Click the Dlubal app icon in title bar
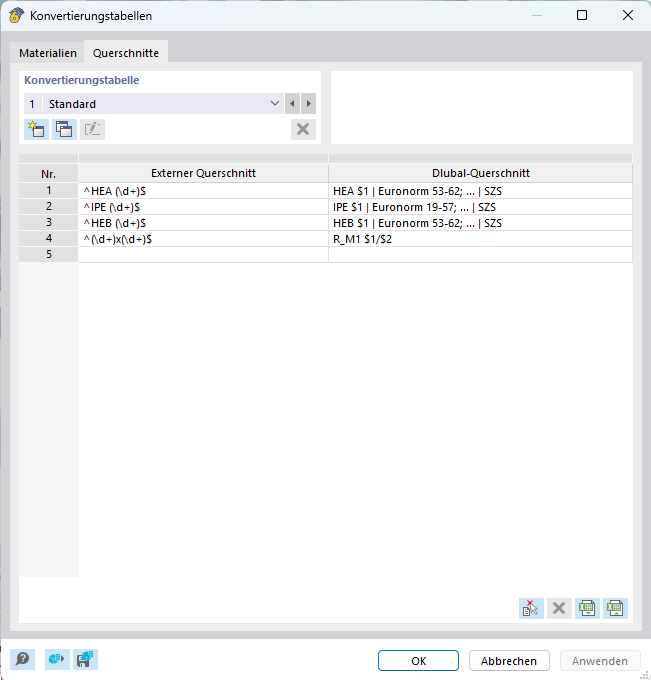Viewport: 651px width, 680px height. tap(16, 16)
